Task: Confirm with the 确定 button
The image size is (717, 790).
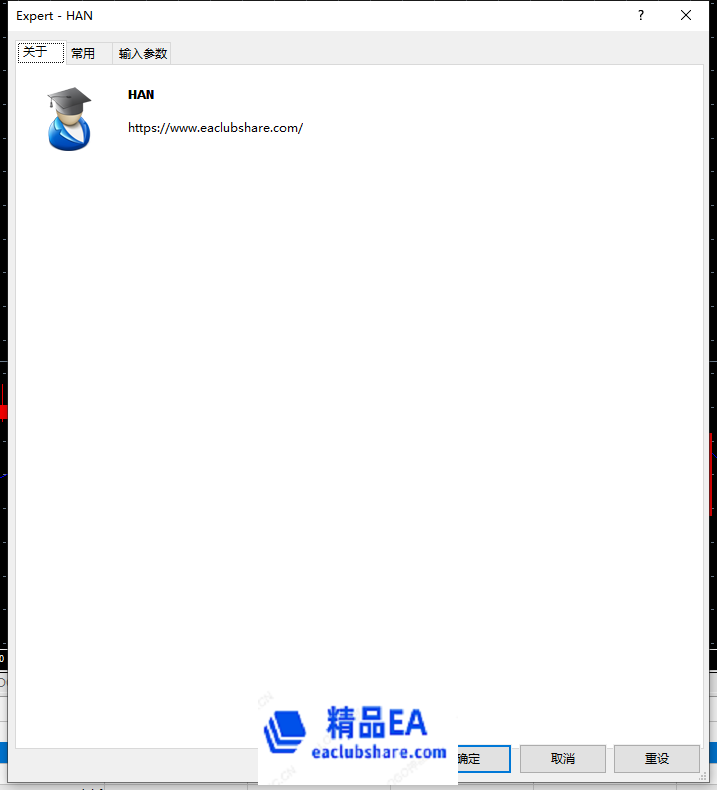Action: pos(484,758)
